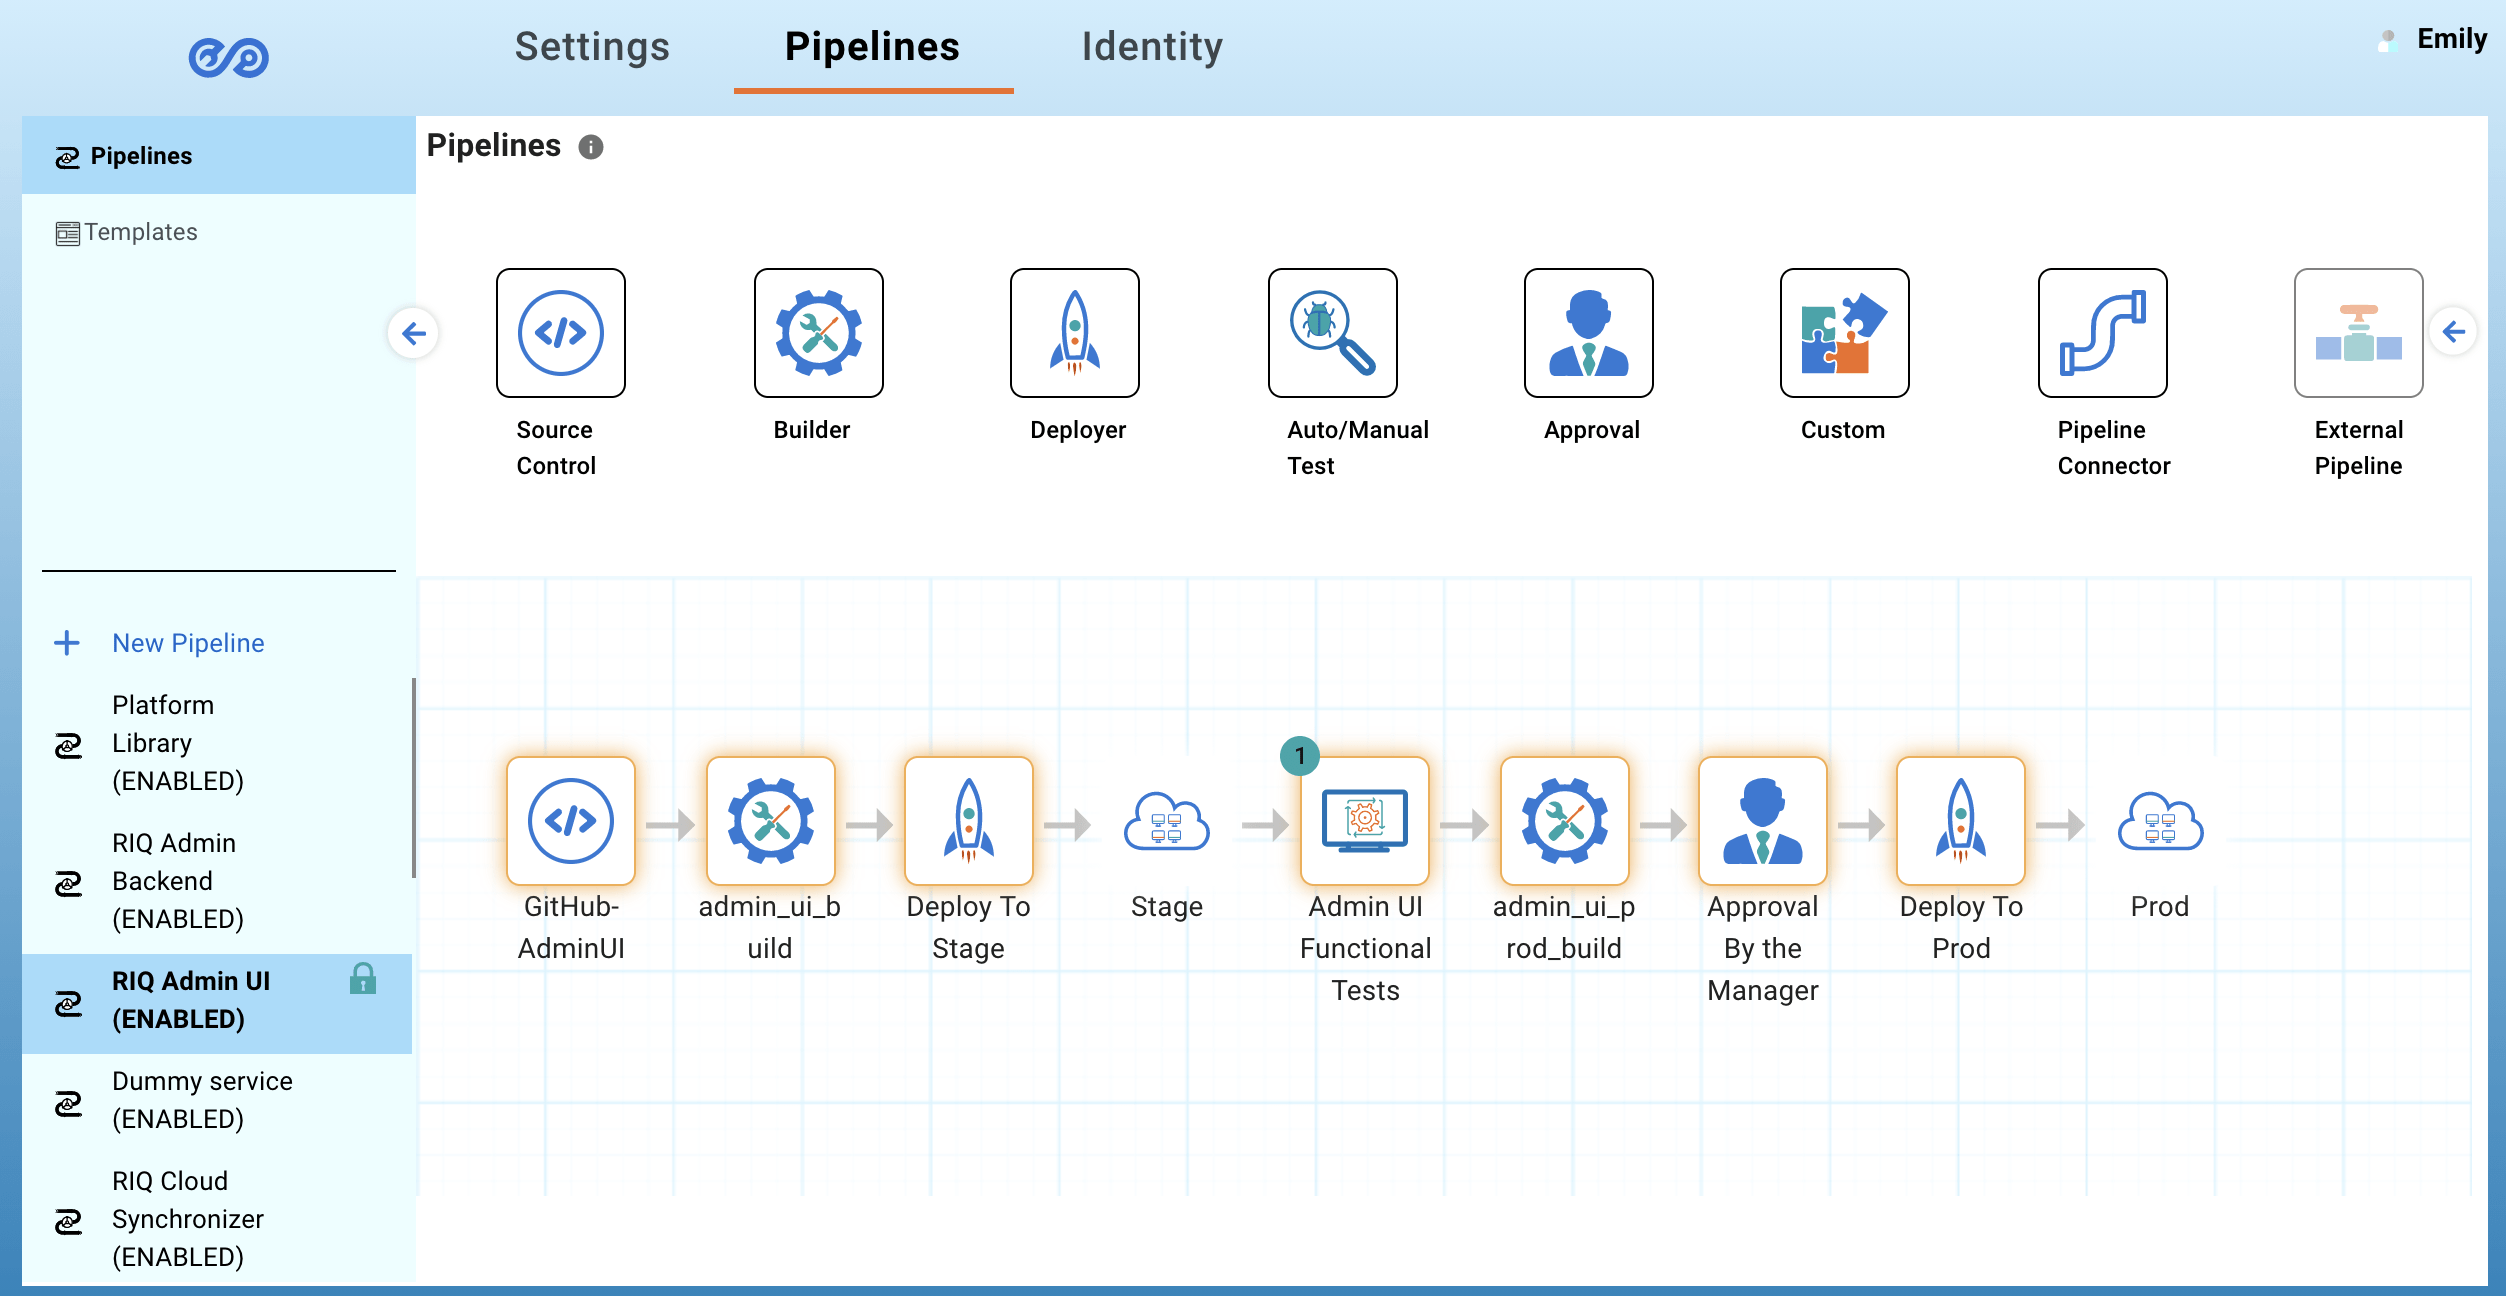Click the Pipelines info icon
This screenshot has width=2506, height=1296.
[591, 147]
